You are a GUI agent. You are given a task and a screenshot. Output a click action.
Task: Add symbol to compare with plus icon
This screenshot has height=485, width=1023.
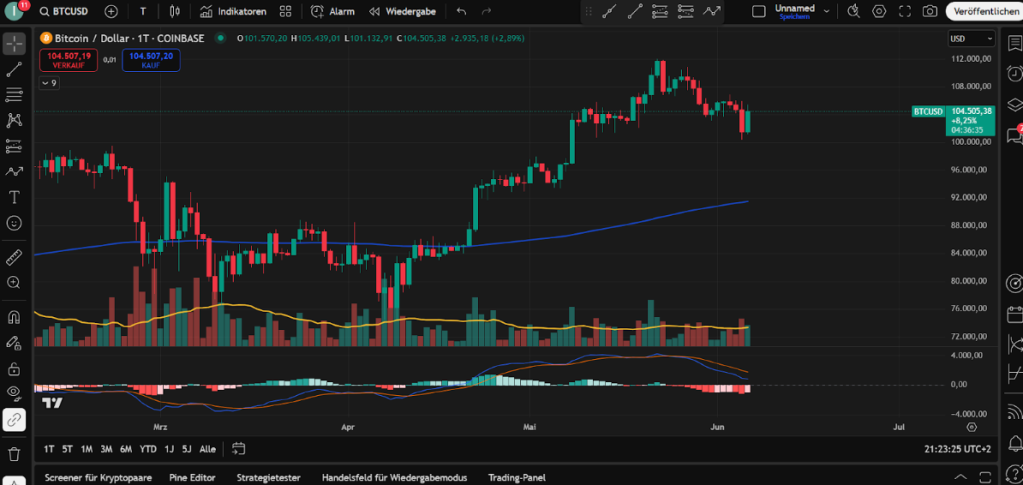tap(111, 11)
